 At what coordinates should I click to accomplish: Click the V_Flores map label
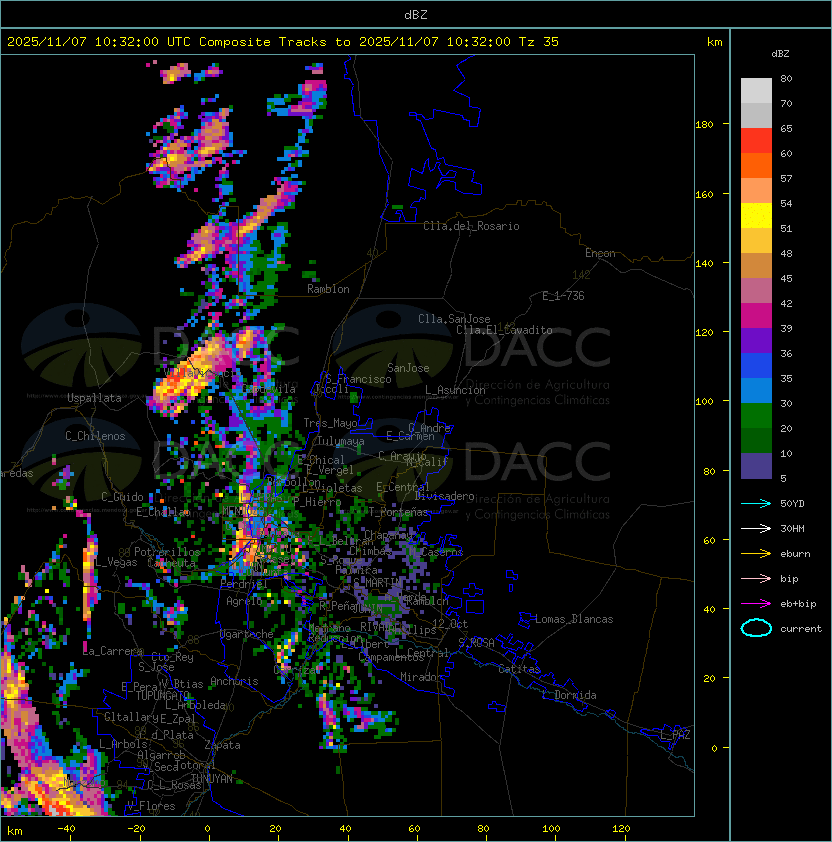tap(151, 806)
